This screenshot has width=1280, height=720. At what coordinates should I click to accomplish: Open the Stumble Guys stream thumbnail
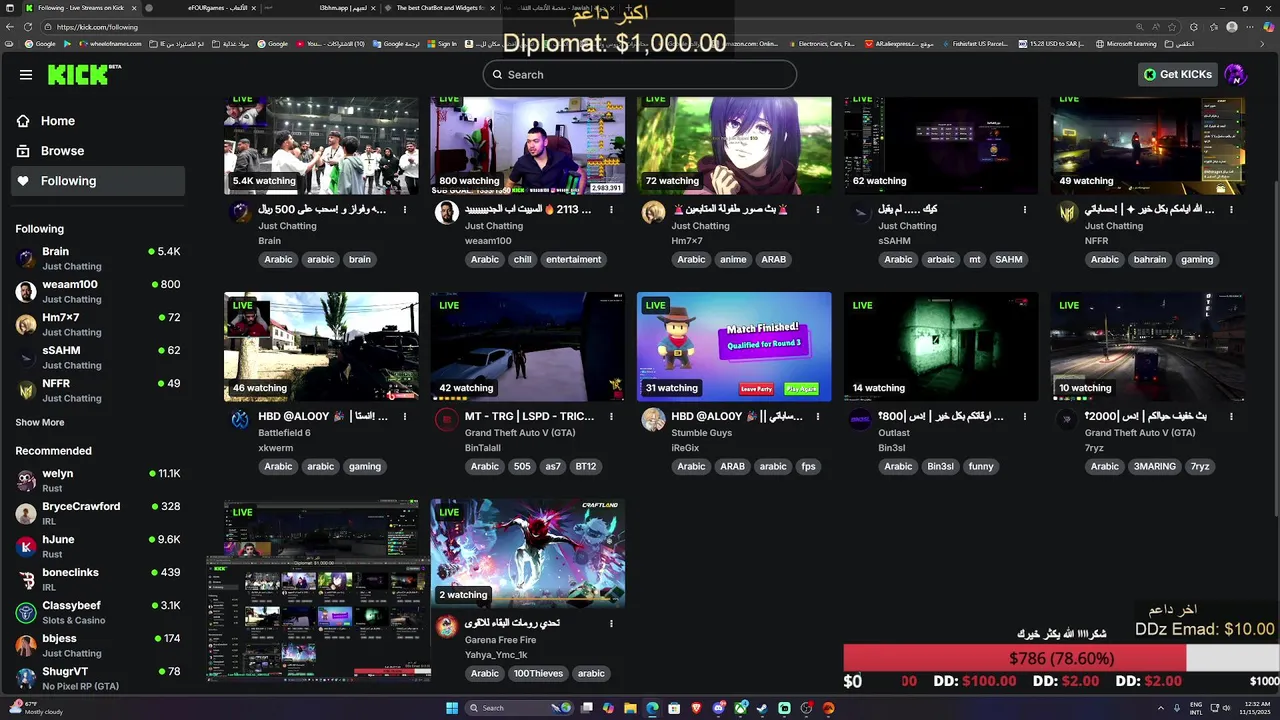pyautogui.click(x=734, y=346)
